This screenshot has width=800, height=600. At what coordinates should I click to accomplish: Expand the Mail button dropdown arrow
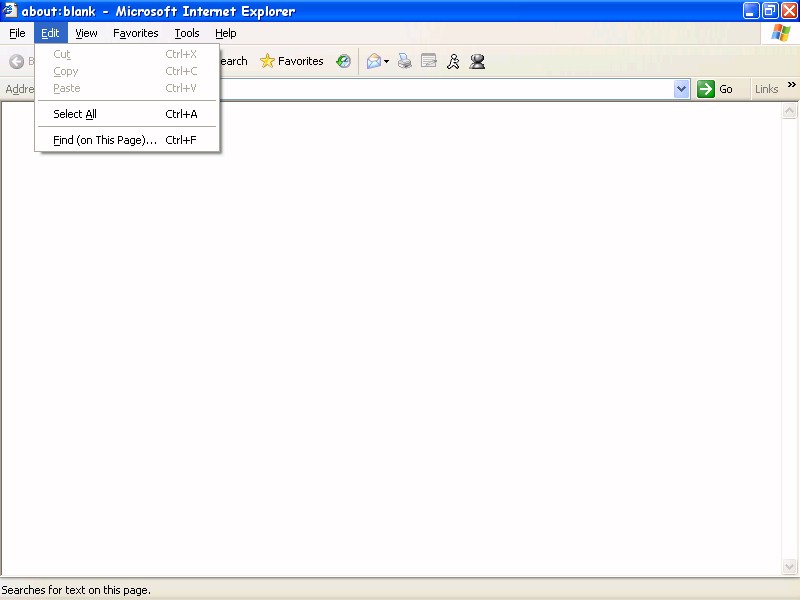pyautogui.click(x=386, y=62)
